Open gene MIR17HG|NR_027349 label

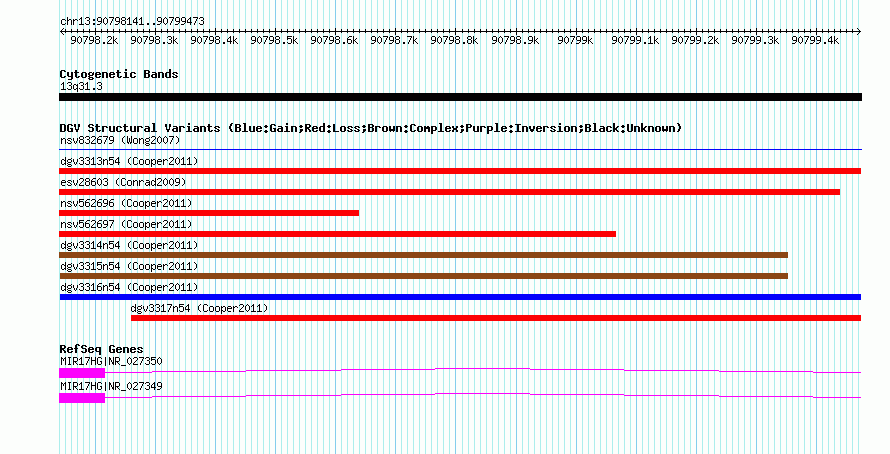click(x=111, y=386)
